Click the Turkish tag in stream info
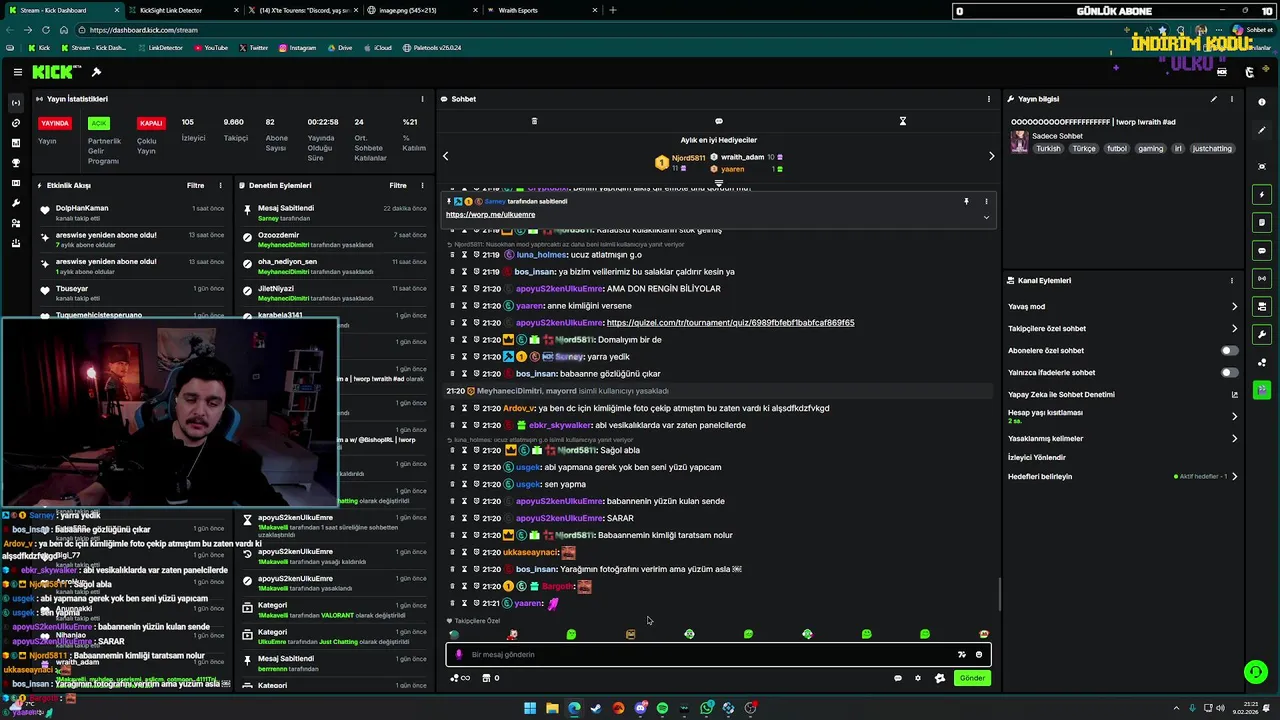The height and width of the screenshot is (720, 1280). click(1048, 149)
